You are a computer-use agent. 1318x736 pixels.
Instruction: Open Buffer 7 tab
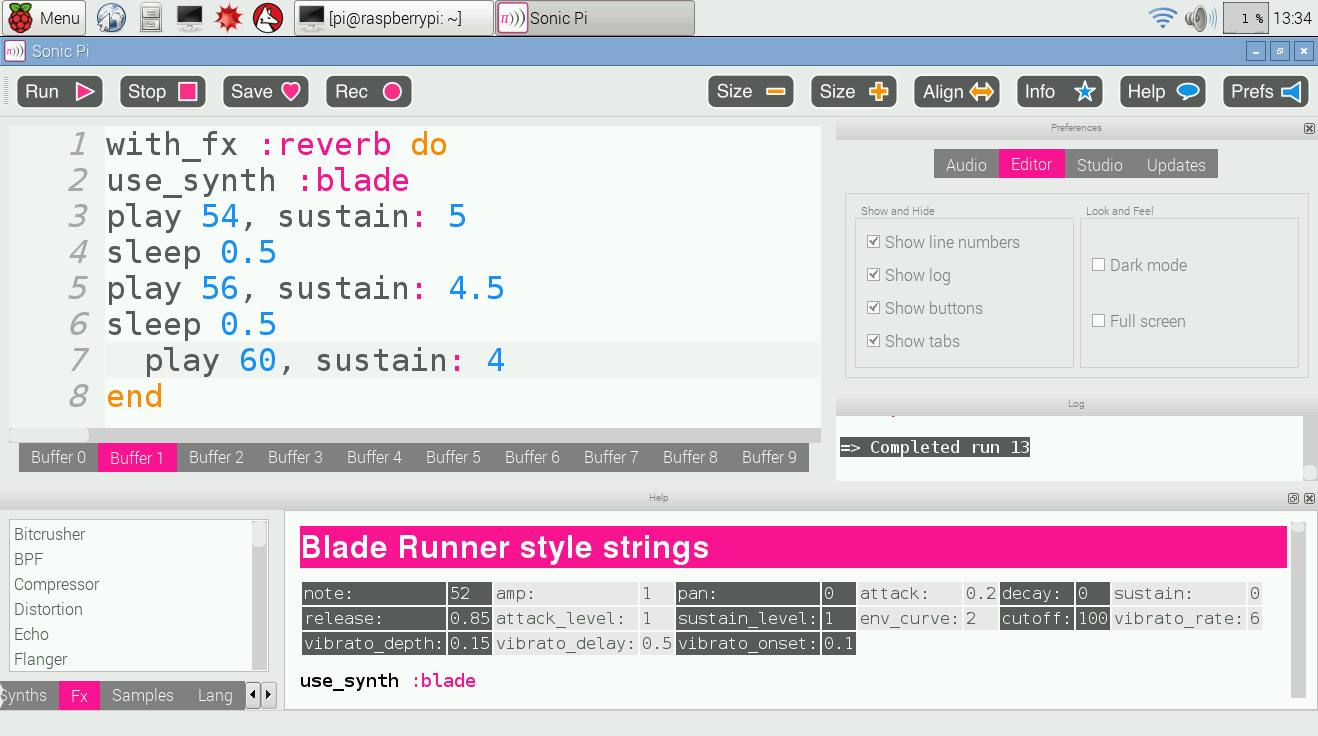pos(611,457)
